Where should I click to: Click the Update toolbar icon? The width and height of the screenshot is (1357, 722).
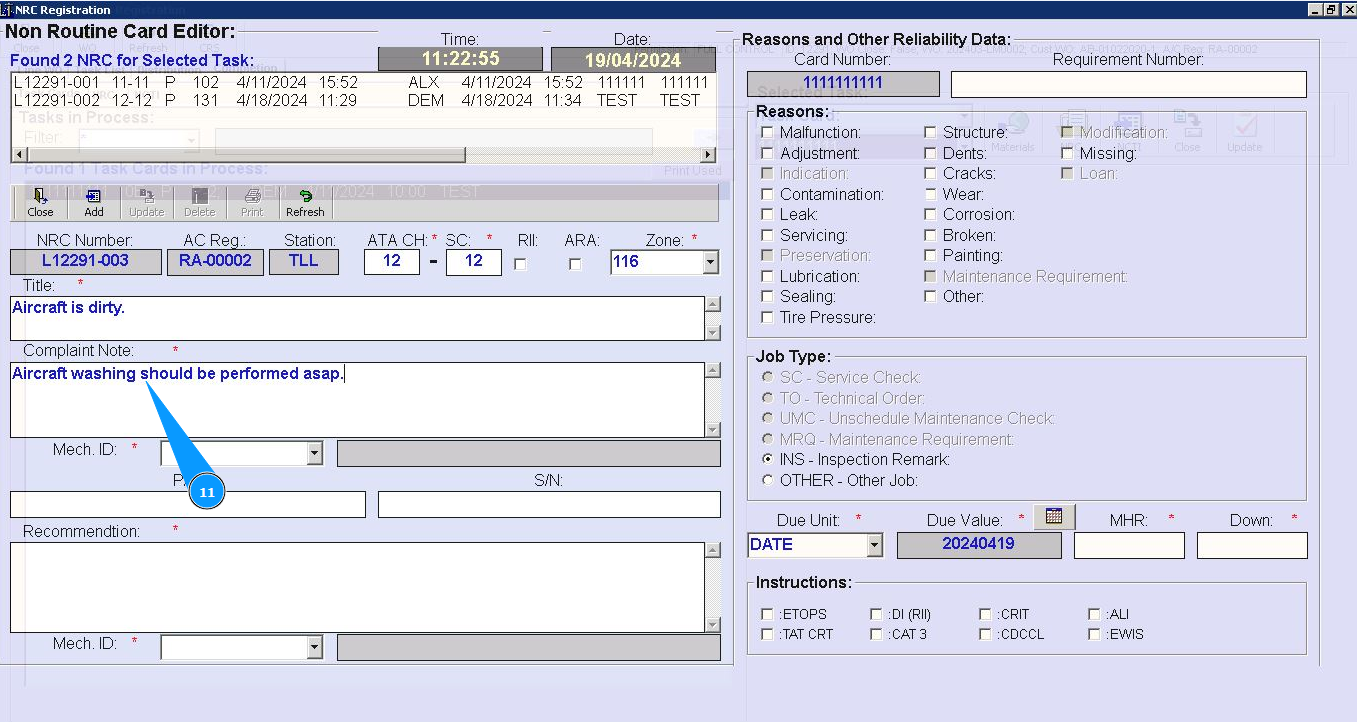[146, 202]
